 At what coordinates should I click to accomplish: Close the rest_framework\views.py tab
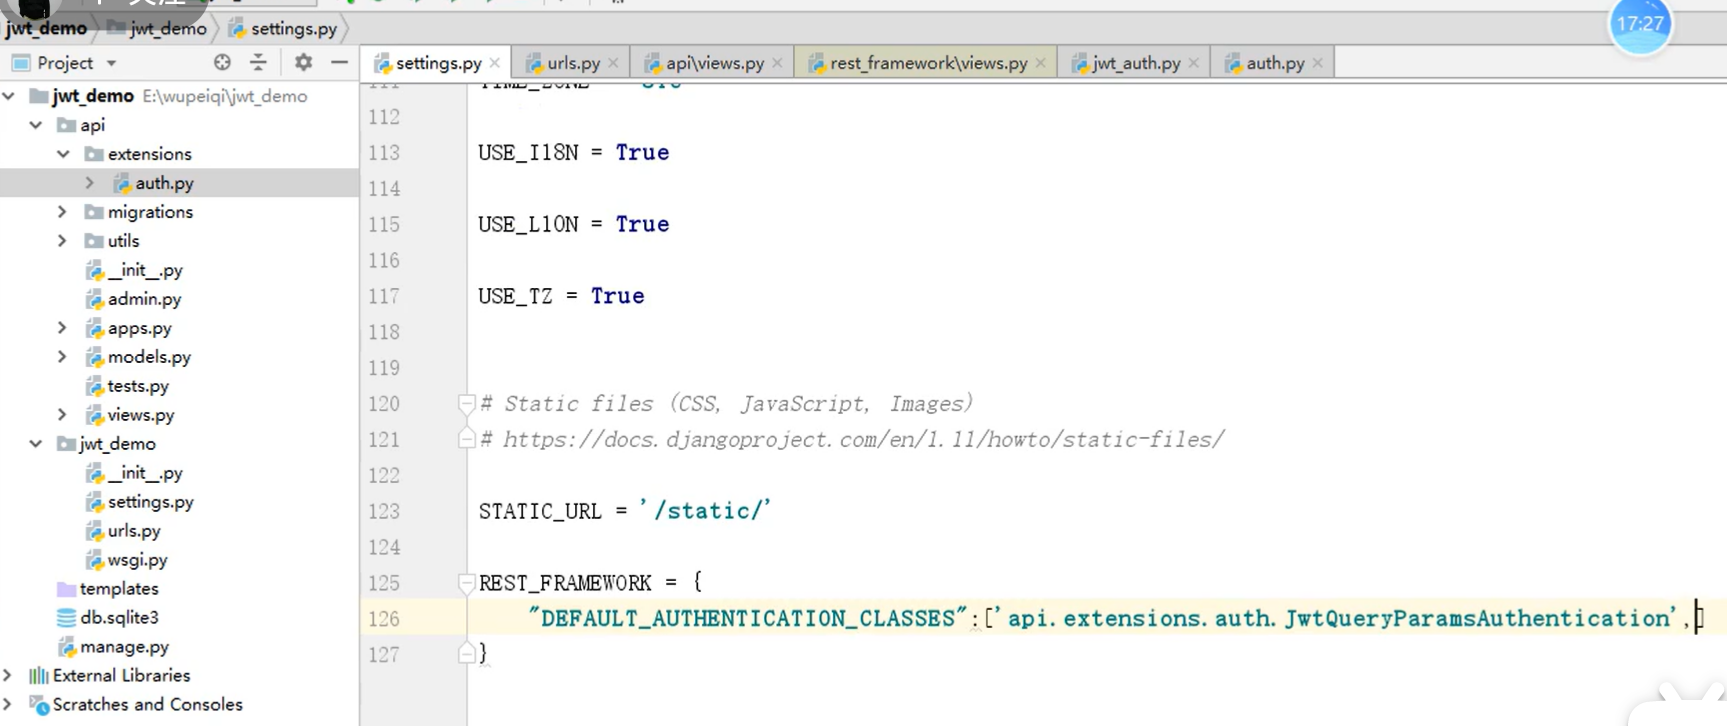pos(1041,63)
